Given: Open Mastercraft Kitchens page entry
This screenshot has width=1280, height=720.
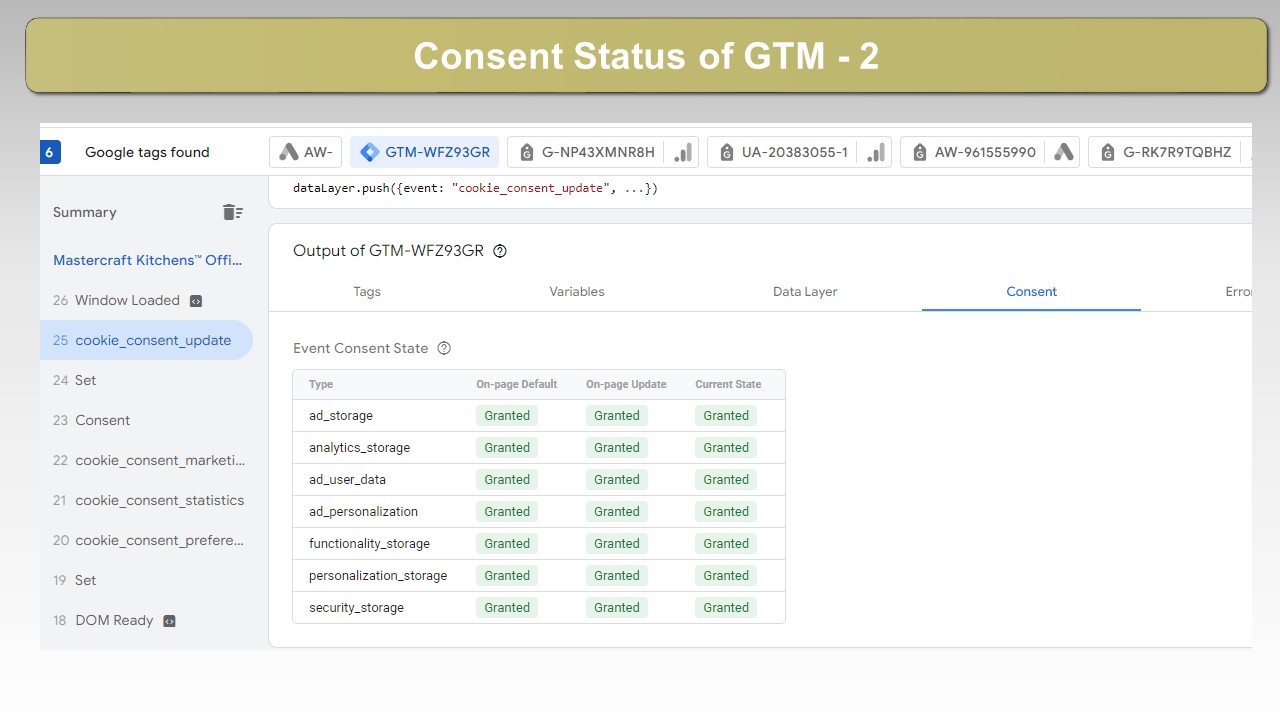Looking at the screenshot, I should 148,260.
